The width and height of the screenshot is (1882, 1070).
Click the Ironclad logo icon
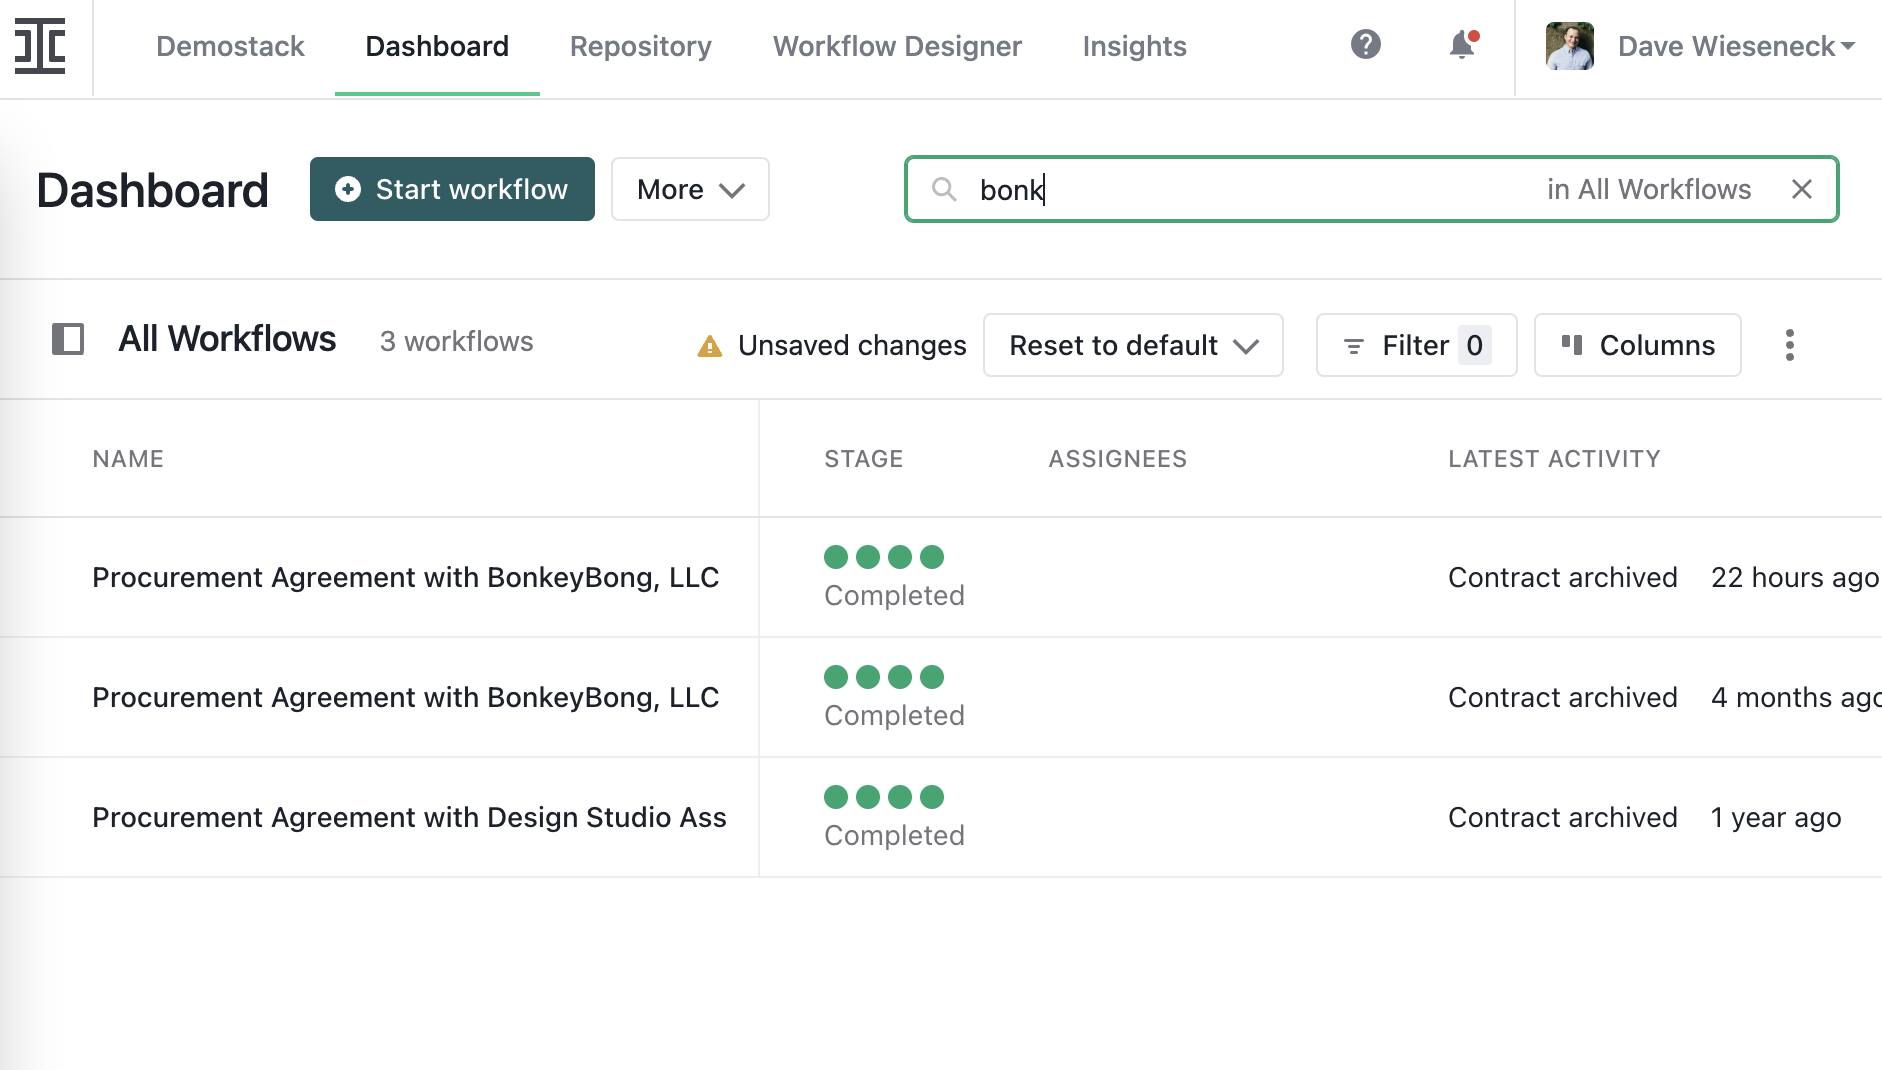(x=40, y=46)
